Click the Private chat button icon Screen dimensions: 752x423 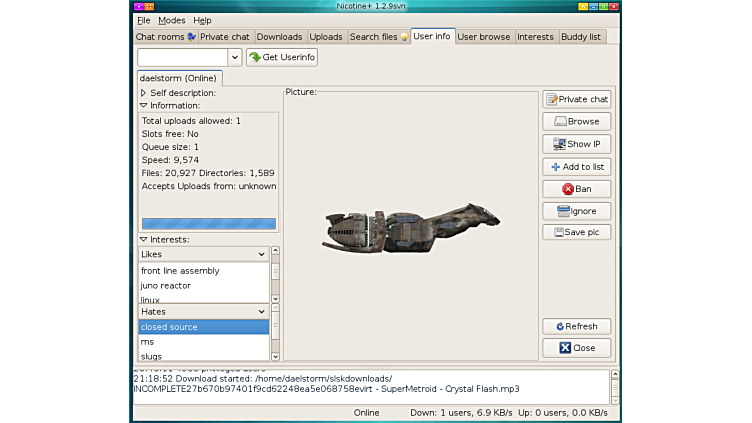point(552,100)
